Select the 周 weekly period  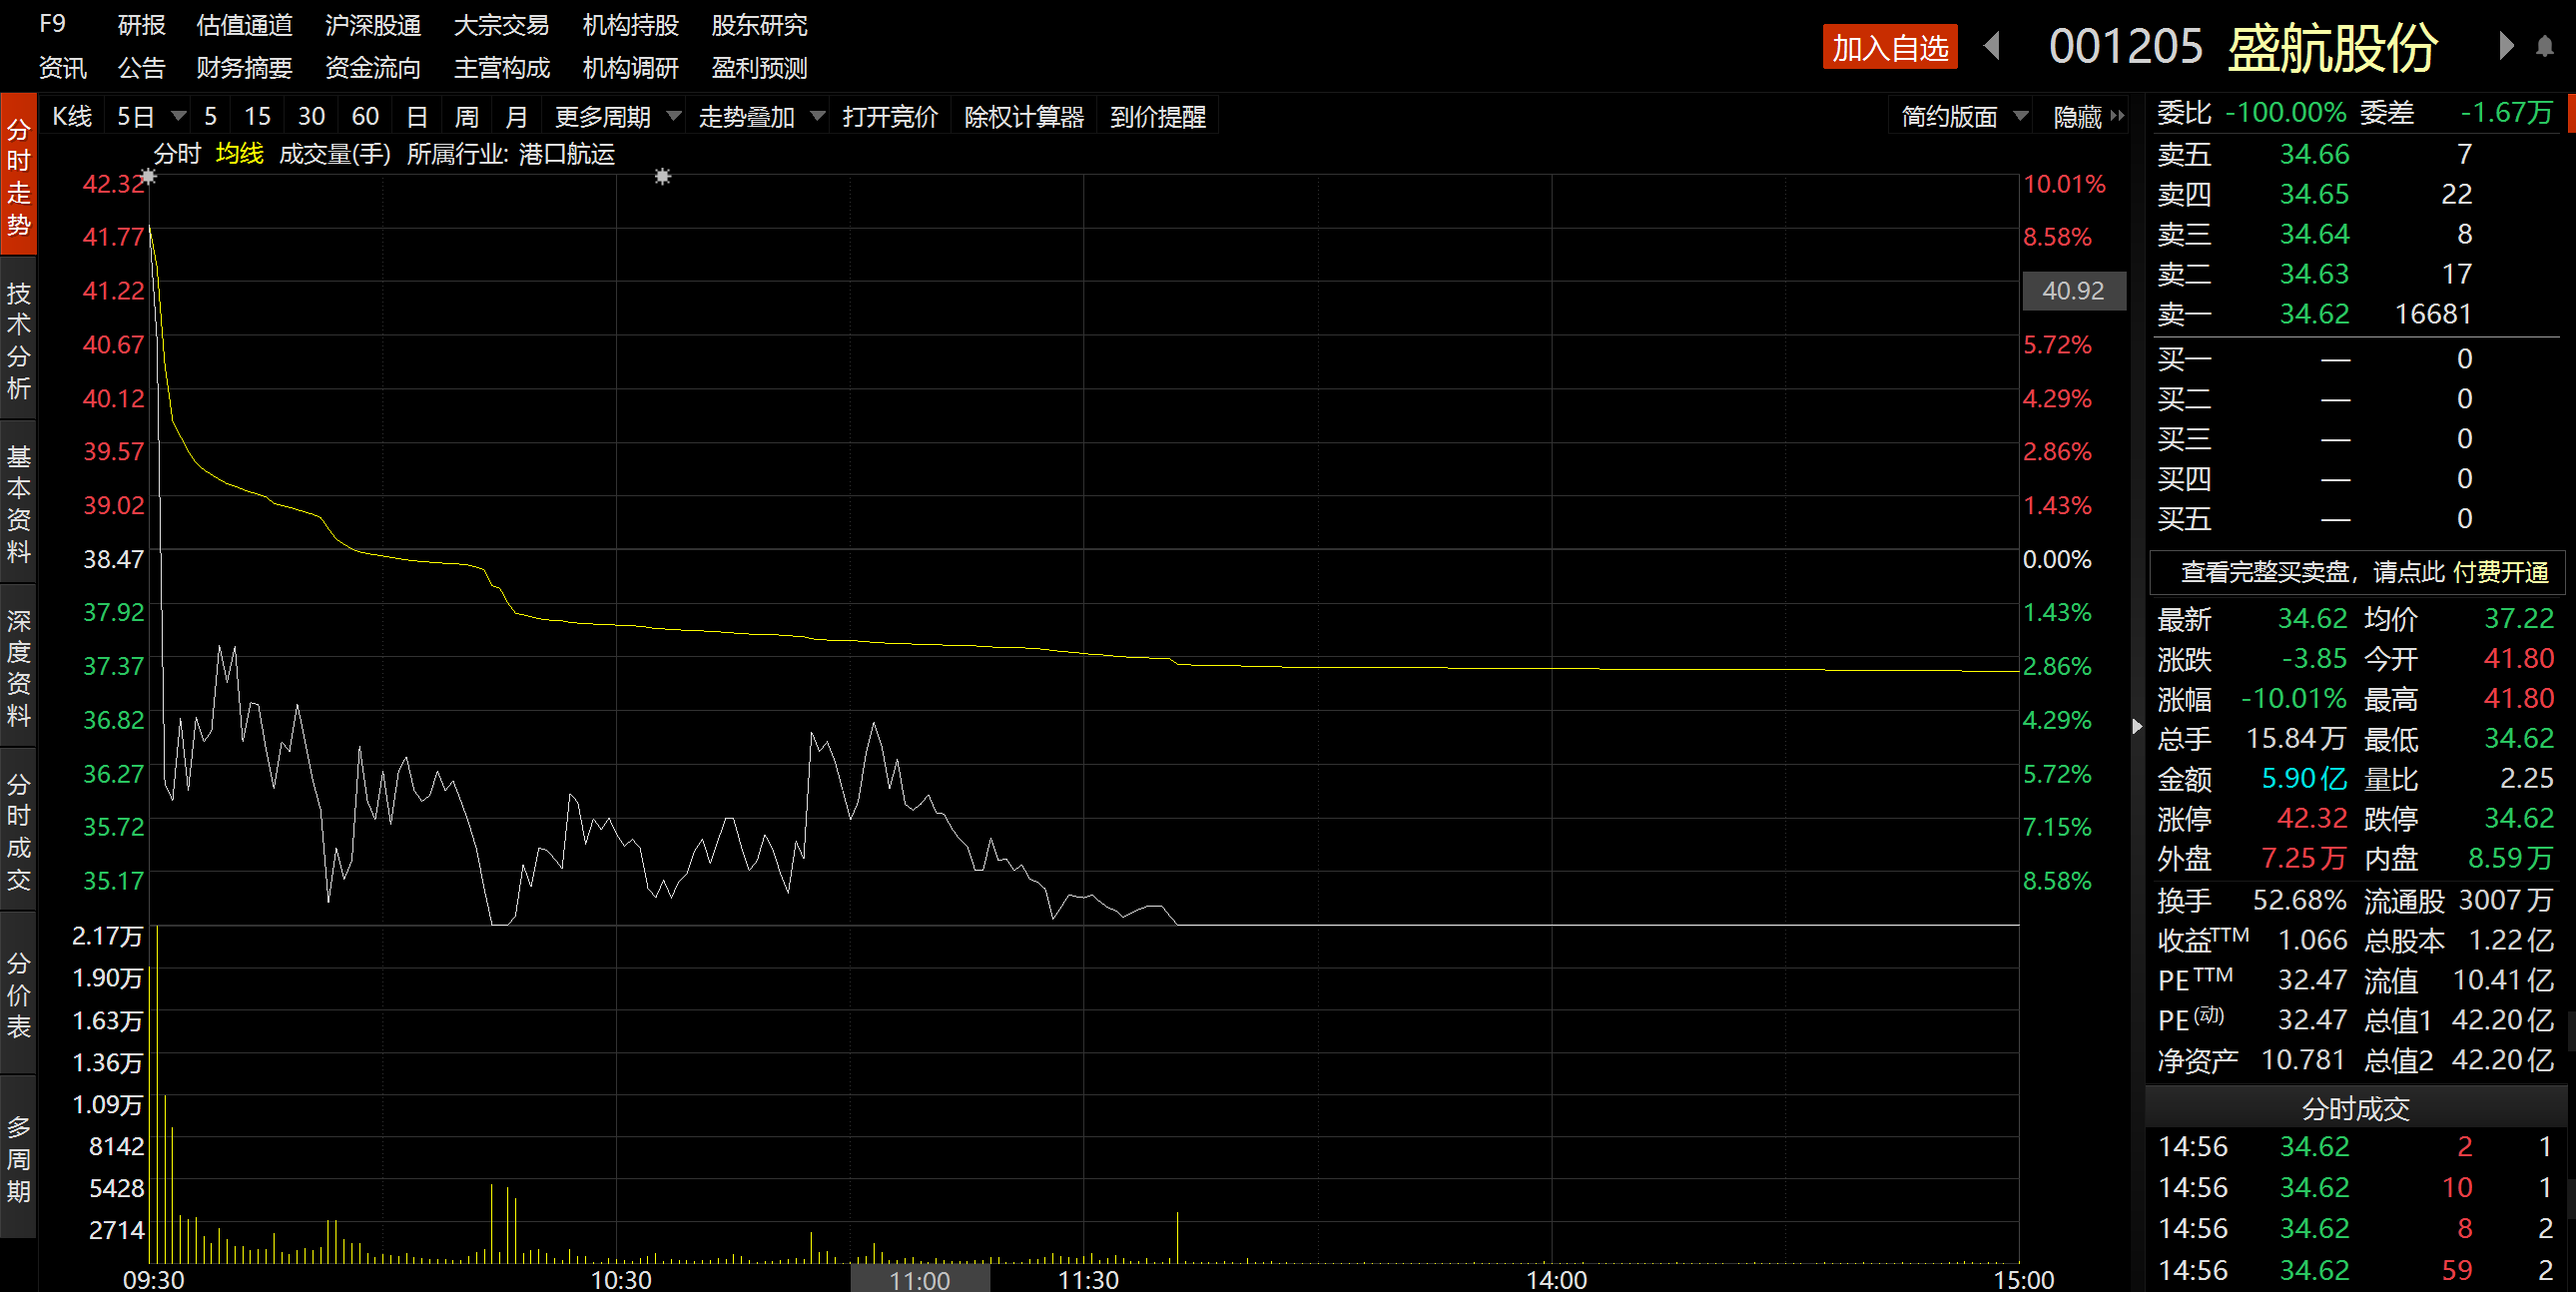[467, 116]
